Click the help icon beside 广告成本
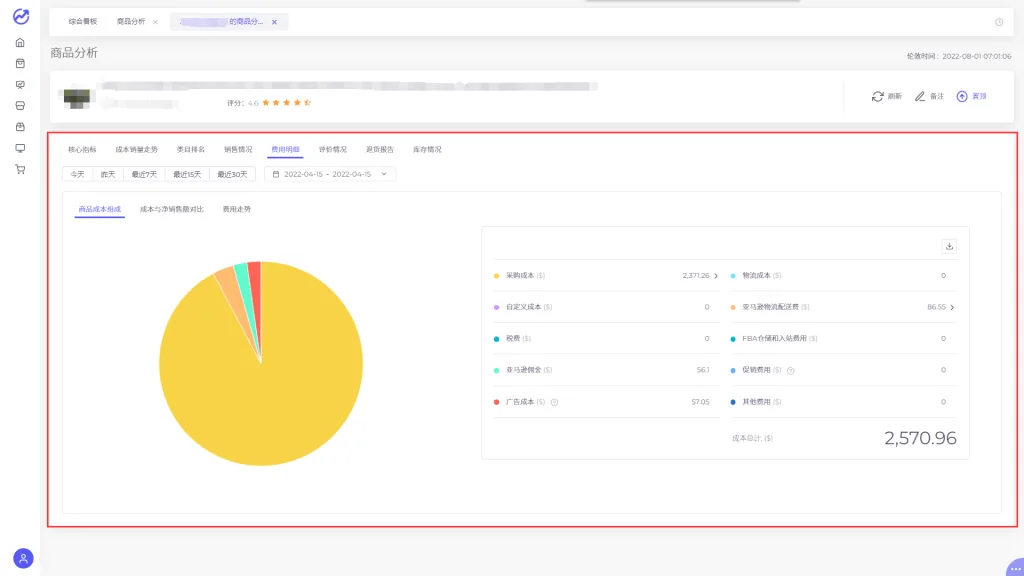This screenshot has width=1024, height=576. pos(554,402)
